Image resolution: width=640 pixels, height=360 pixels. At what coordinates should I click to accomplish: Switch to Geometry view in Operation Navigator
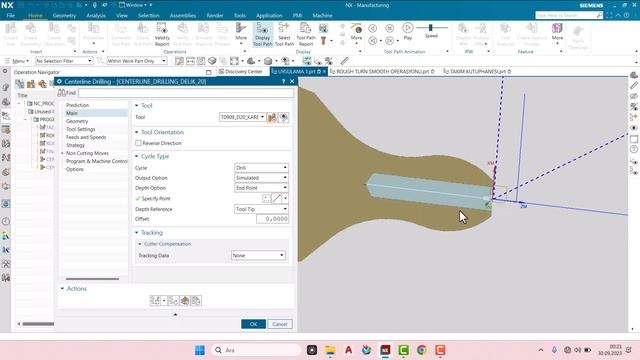42,84
